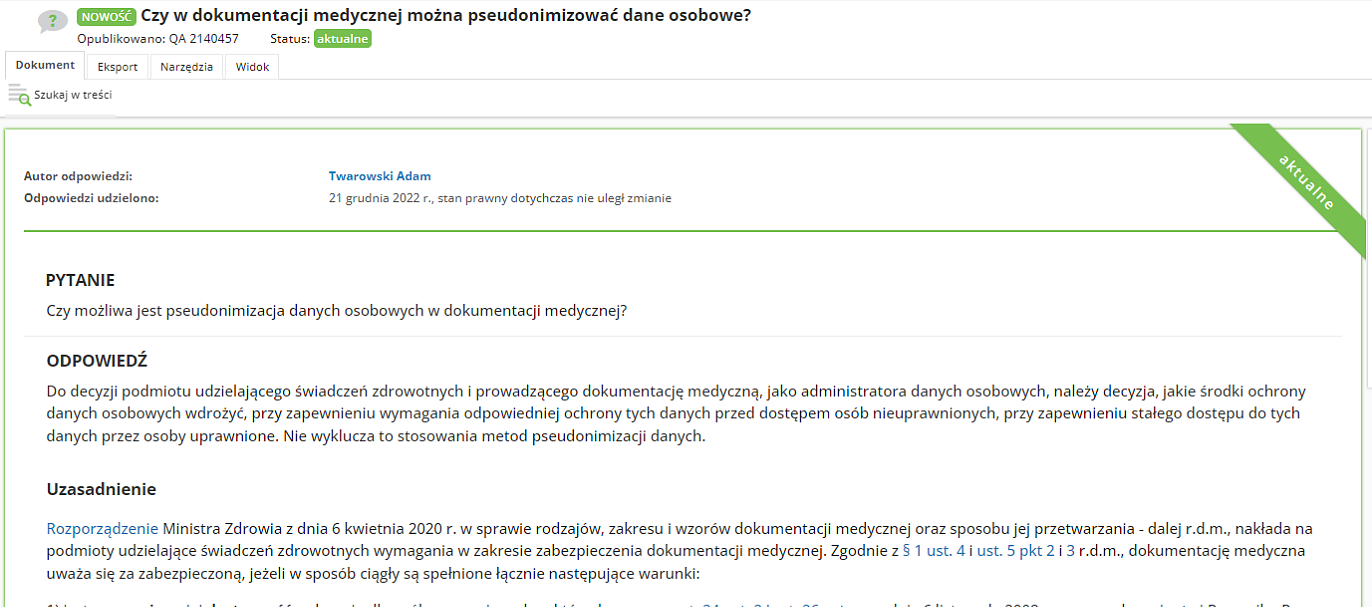The width and height of the screenshot is (1372, 607).
Task: Click the document title about pseudonimizować dane
Action: [446, 16]
